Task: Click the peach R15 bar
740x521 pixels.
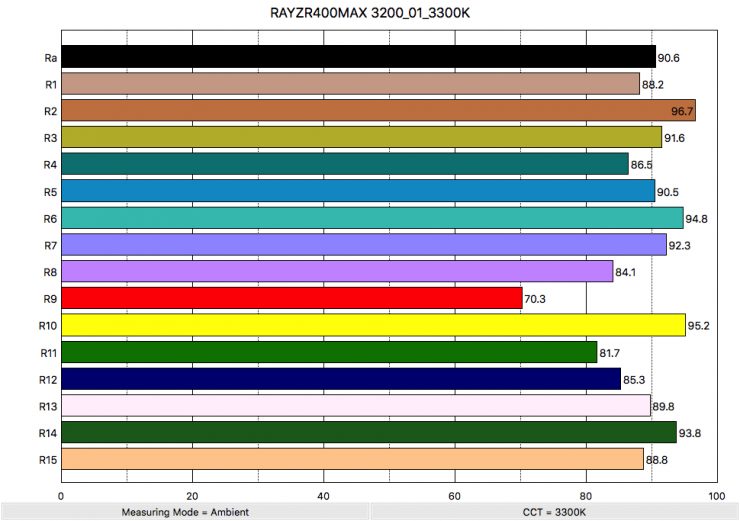Action: tap(352, 459)
